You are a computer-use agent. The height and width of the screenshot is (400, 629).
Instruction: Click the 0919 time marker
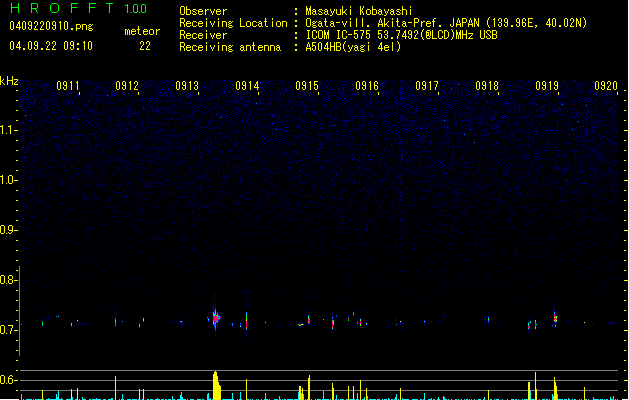point(547,86)
